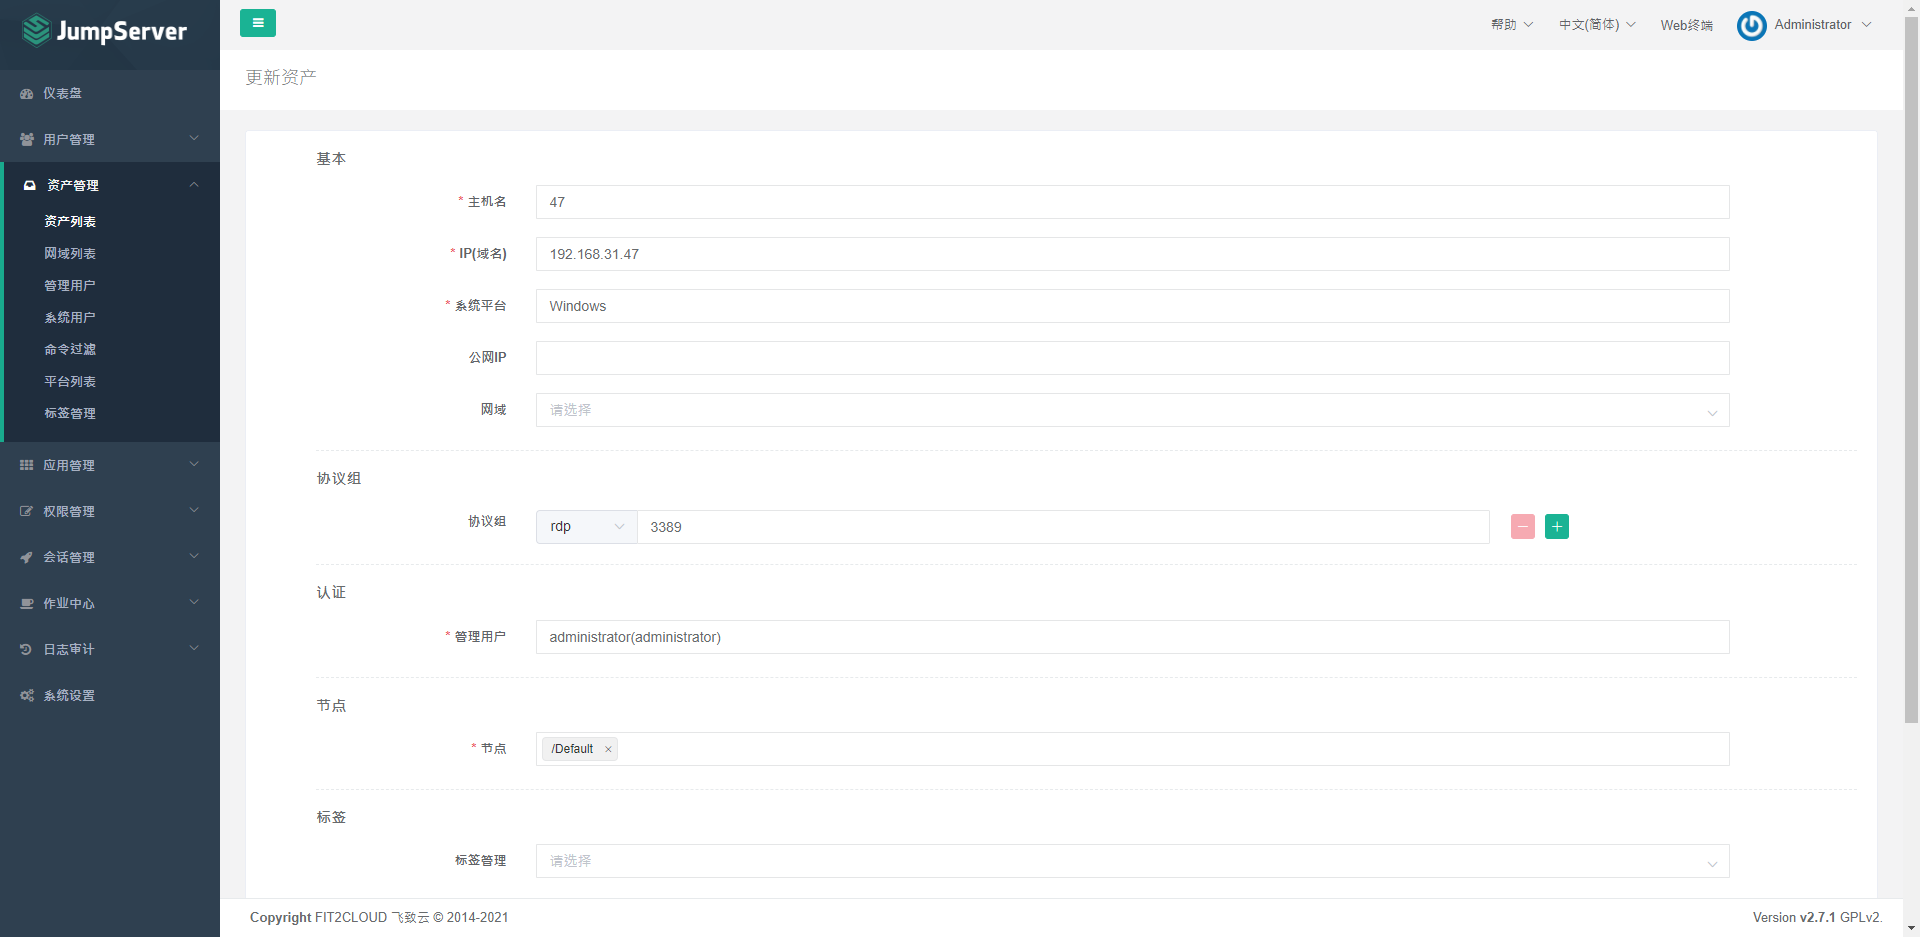Image resolution: width=1920 pixels, height=937 pixels.
Task: Click the 主机名 input field
Action: (1132, 202)
